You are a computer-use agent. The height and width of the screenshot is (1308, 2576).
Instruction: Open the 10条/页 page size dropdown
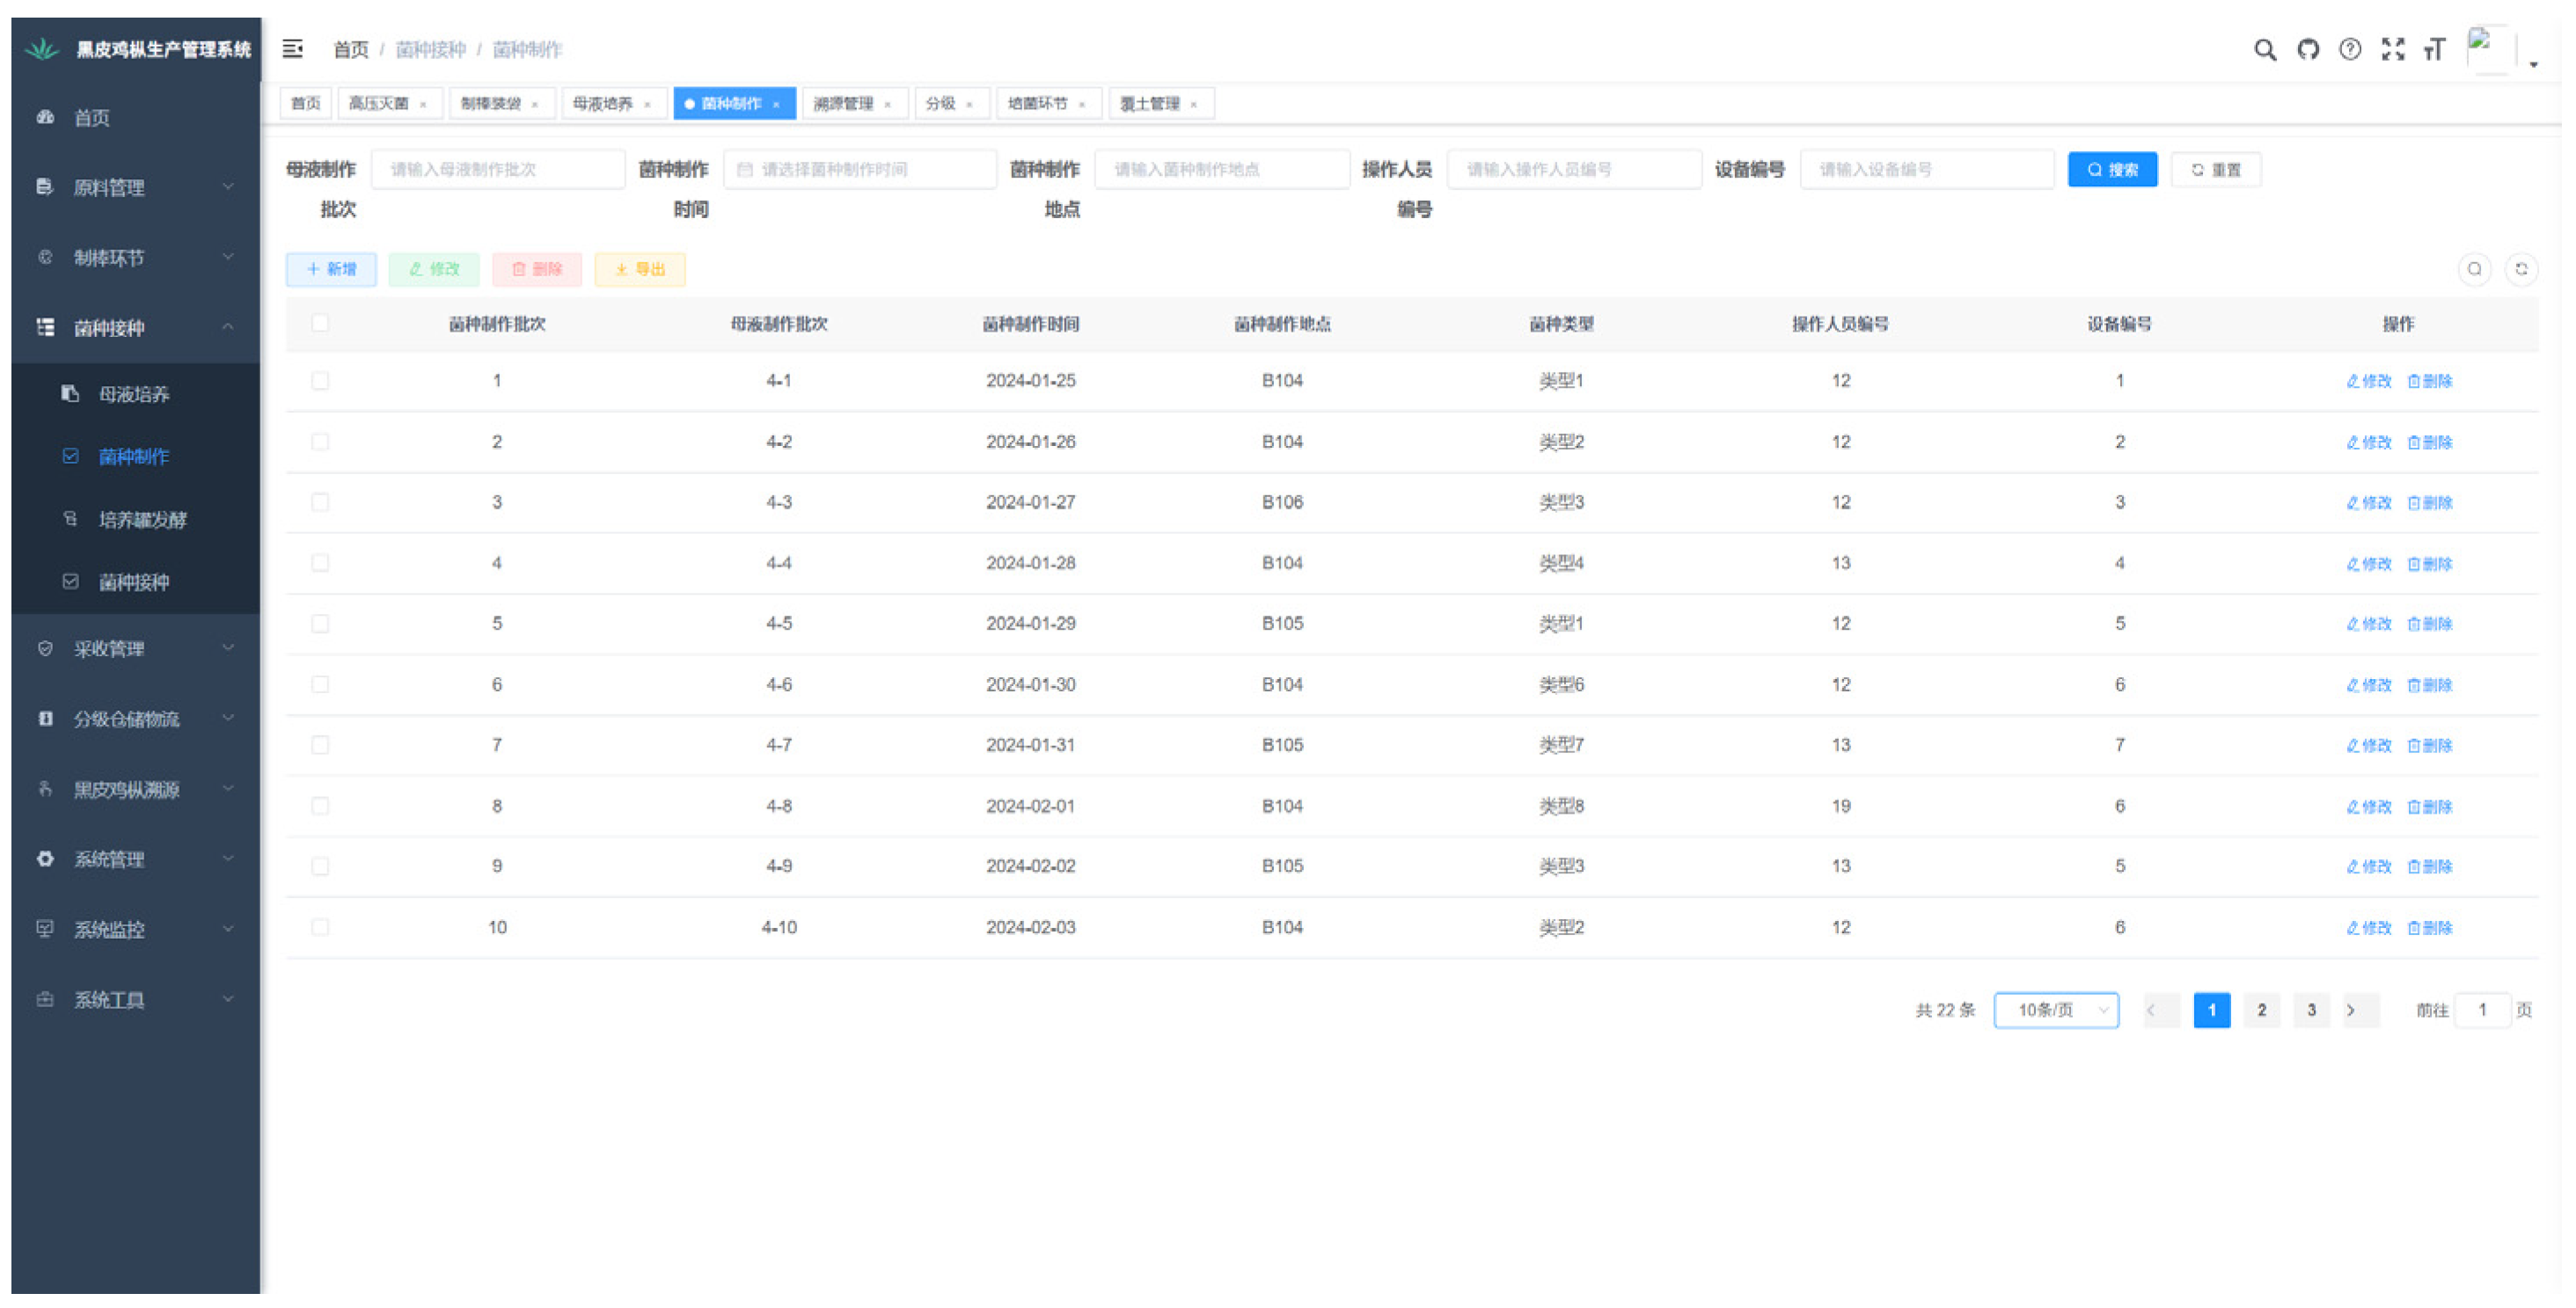coord(2056,1010)
